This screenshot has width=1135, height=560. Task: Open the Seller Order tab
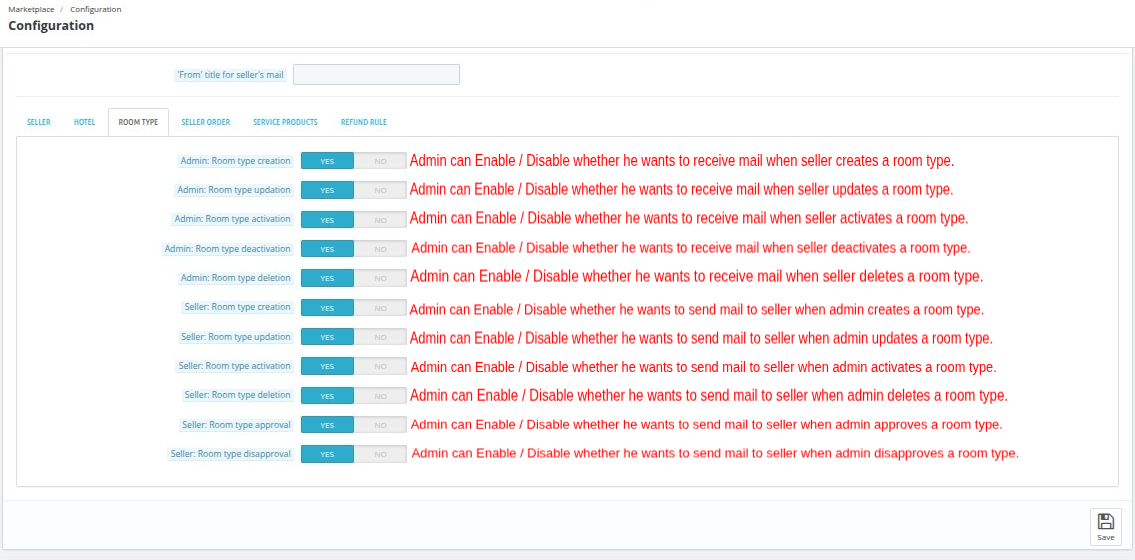click(x=206, y=122)
